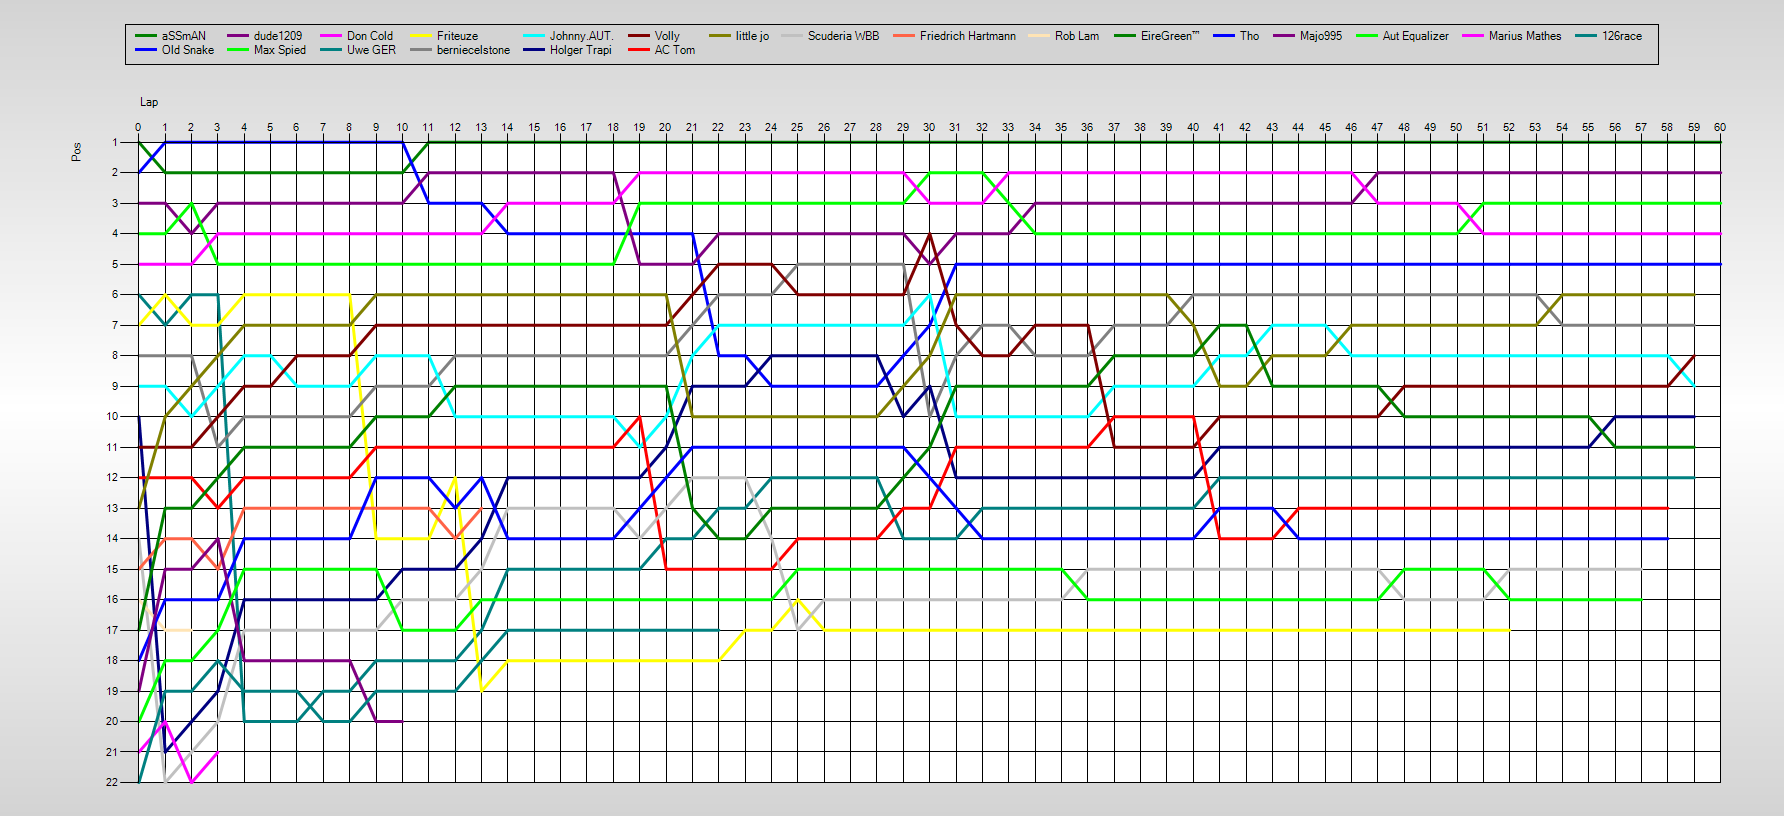Image resolution: width=1784 pixels, height=816 pixels.
Task: Click lap number 18 on the axis
Action: pos(613,127)
